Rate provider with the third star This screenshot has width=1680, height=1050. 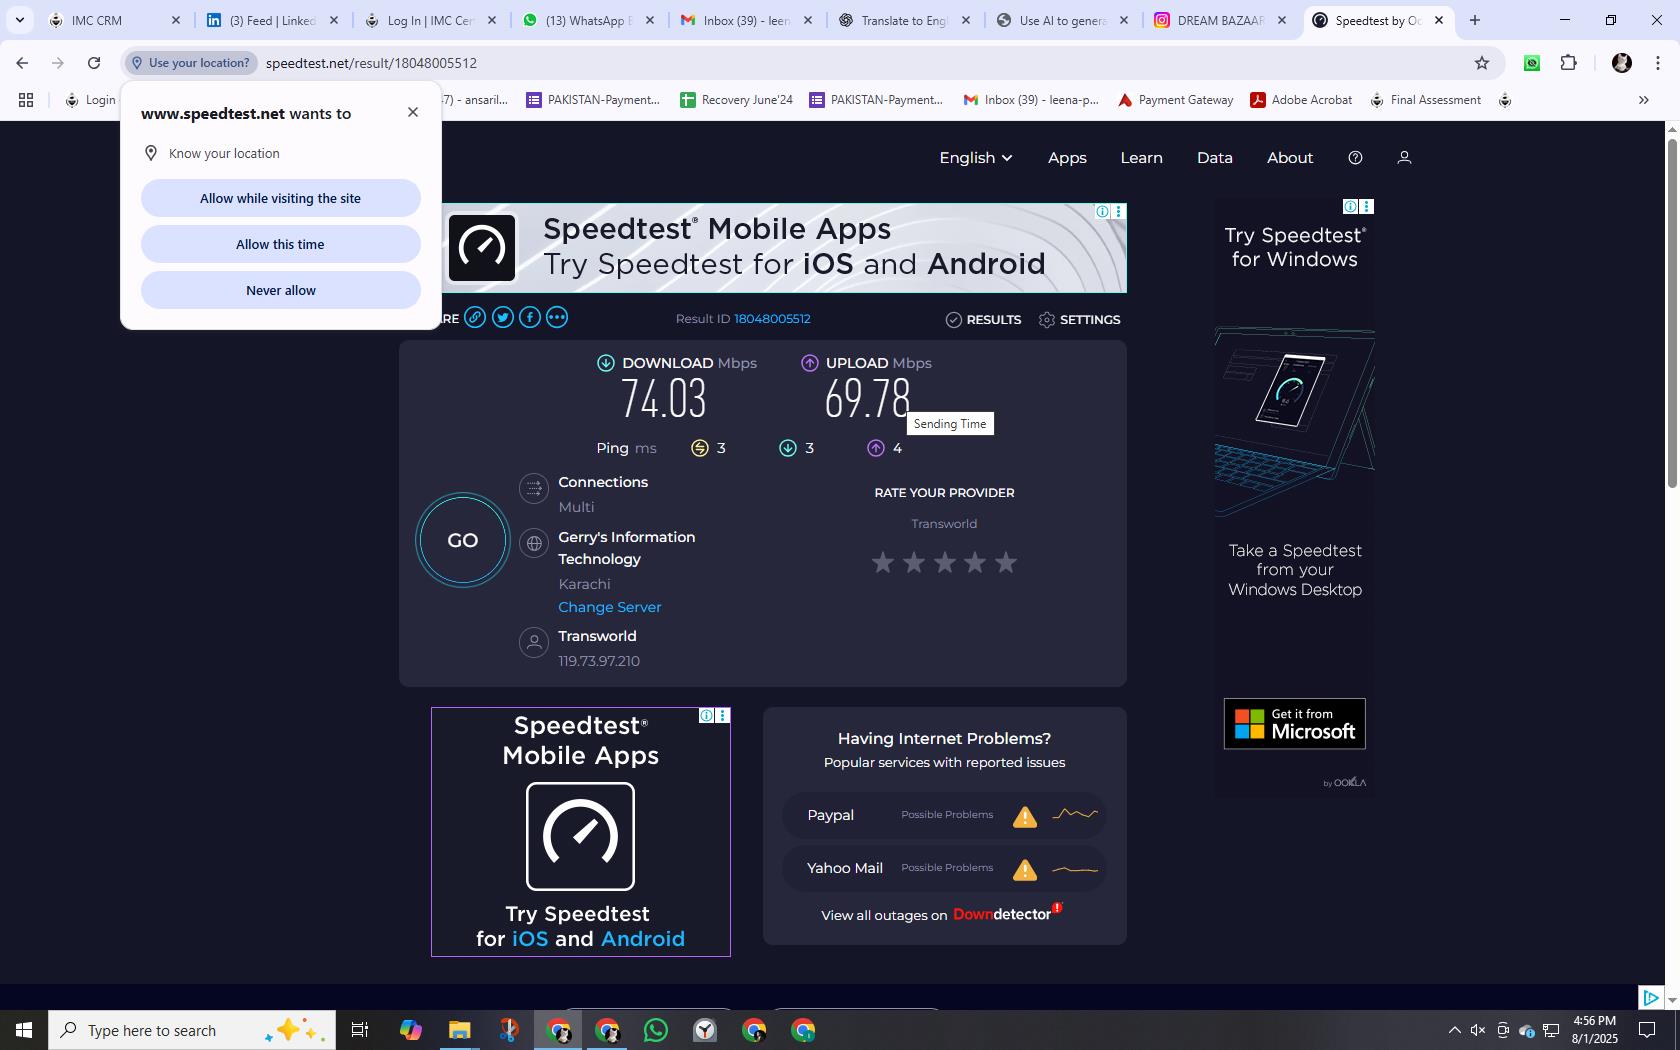[x=945, y=563]
